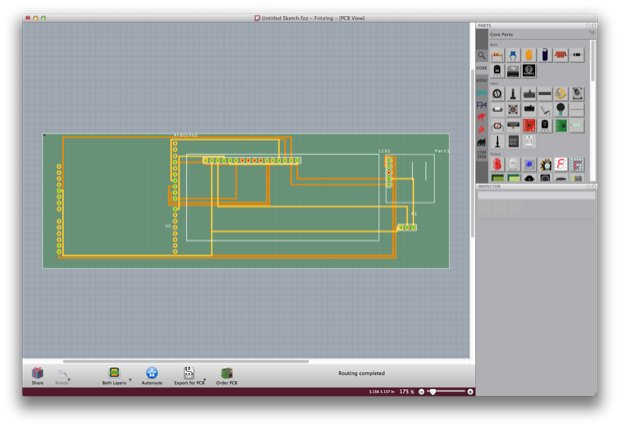Click the R1 part label on PCB
This screenshot has width=620, height=427.
click(414, 214)
